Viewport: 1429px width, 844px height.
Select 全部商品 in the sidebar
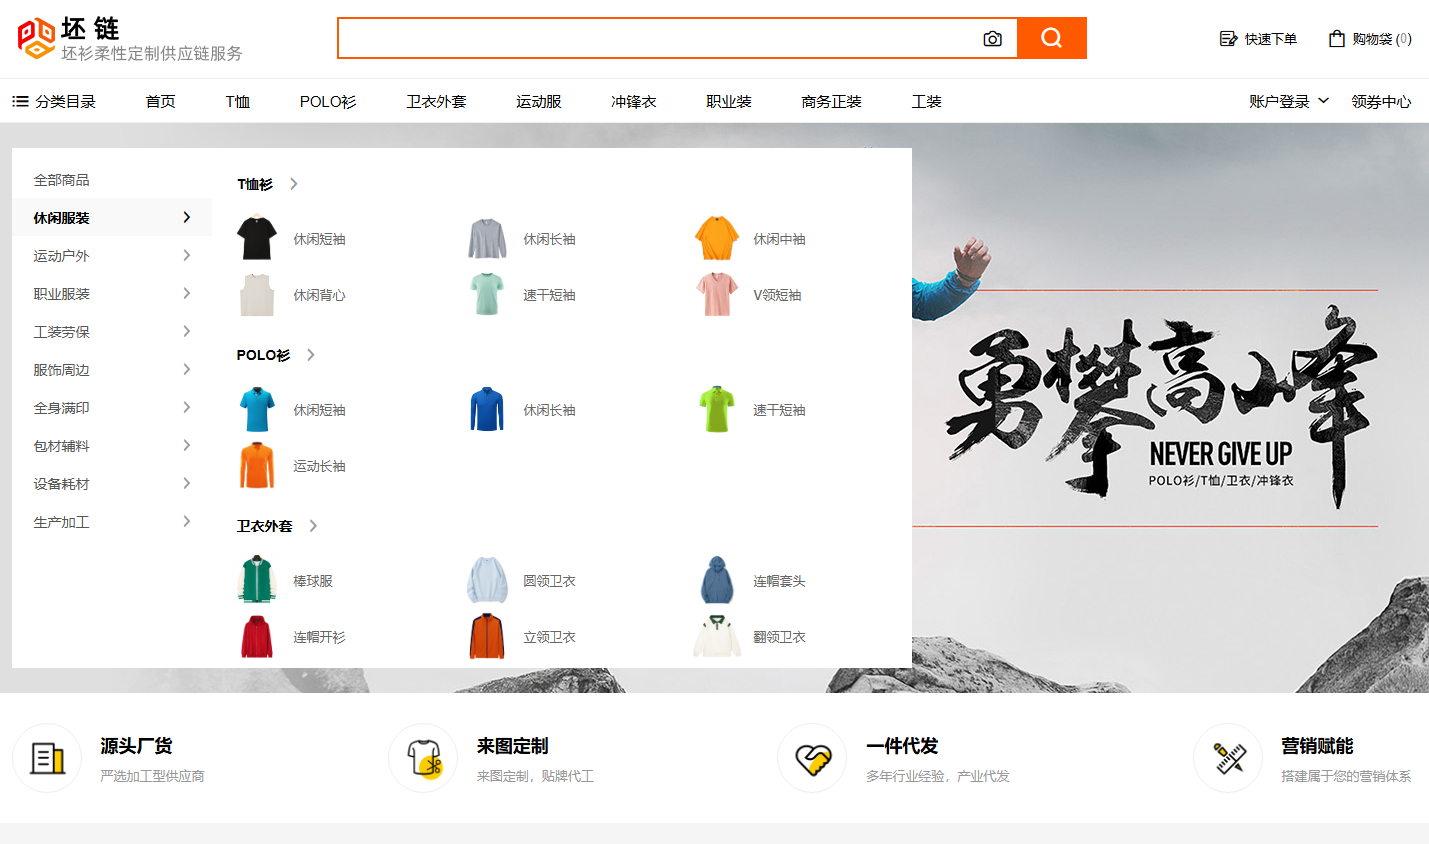click(x=63, y=179)
